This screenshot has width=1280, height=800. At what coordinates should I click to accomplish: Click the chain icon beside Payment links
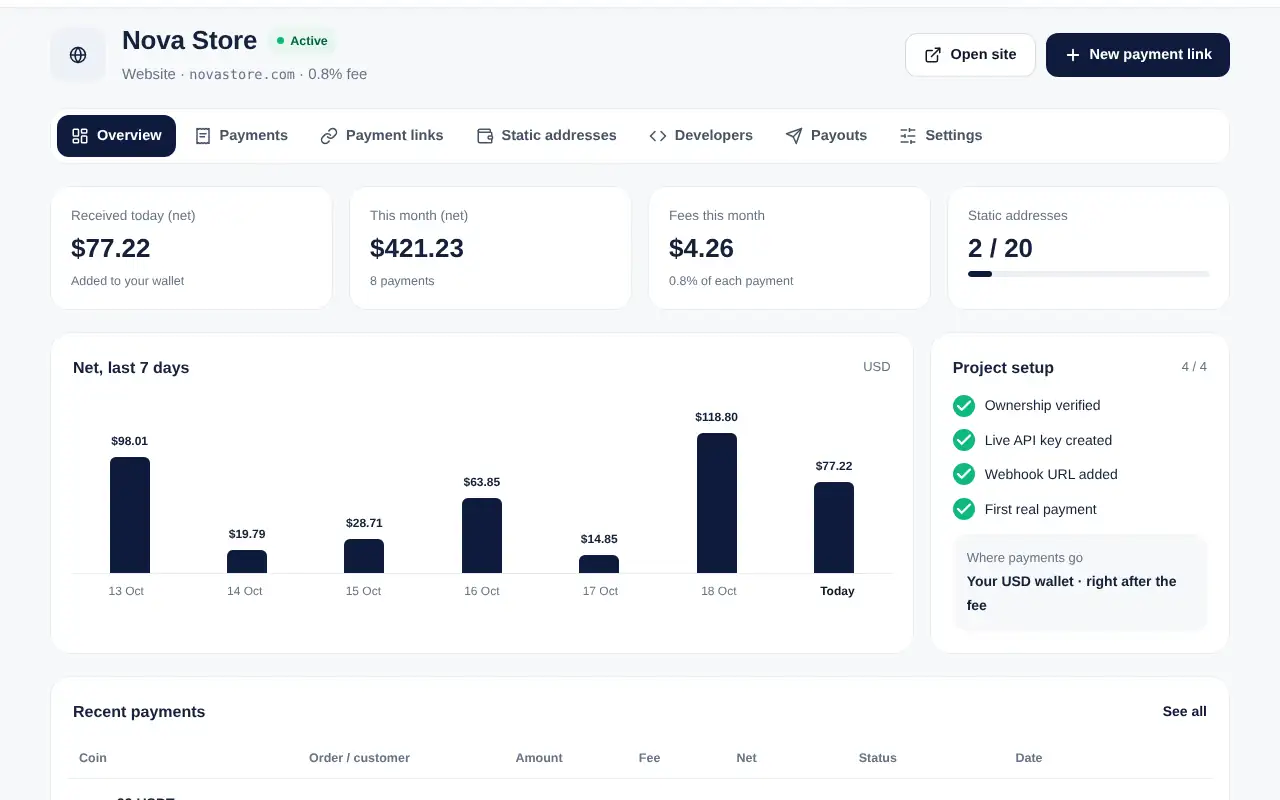329,136
